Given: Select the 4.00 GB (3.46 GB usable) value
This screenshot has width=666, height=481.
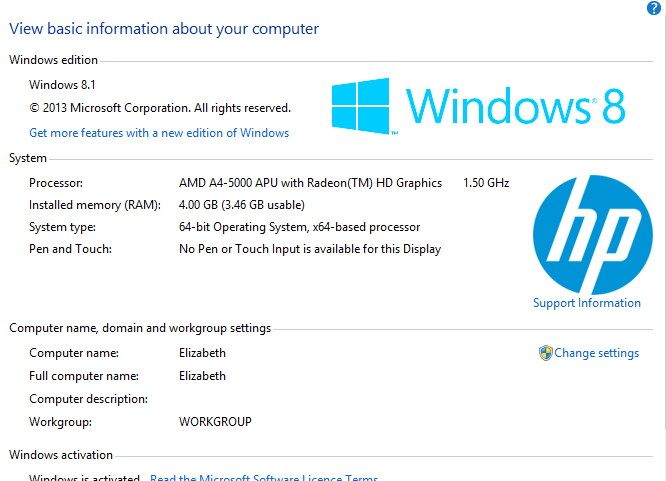Looking at the screenshot, I should 242,205.
